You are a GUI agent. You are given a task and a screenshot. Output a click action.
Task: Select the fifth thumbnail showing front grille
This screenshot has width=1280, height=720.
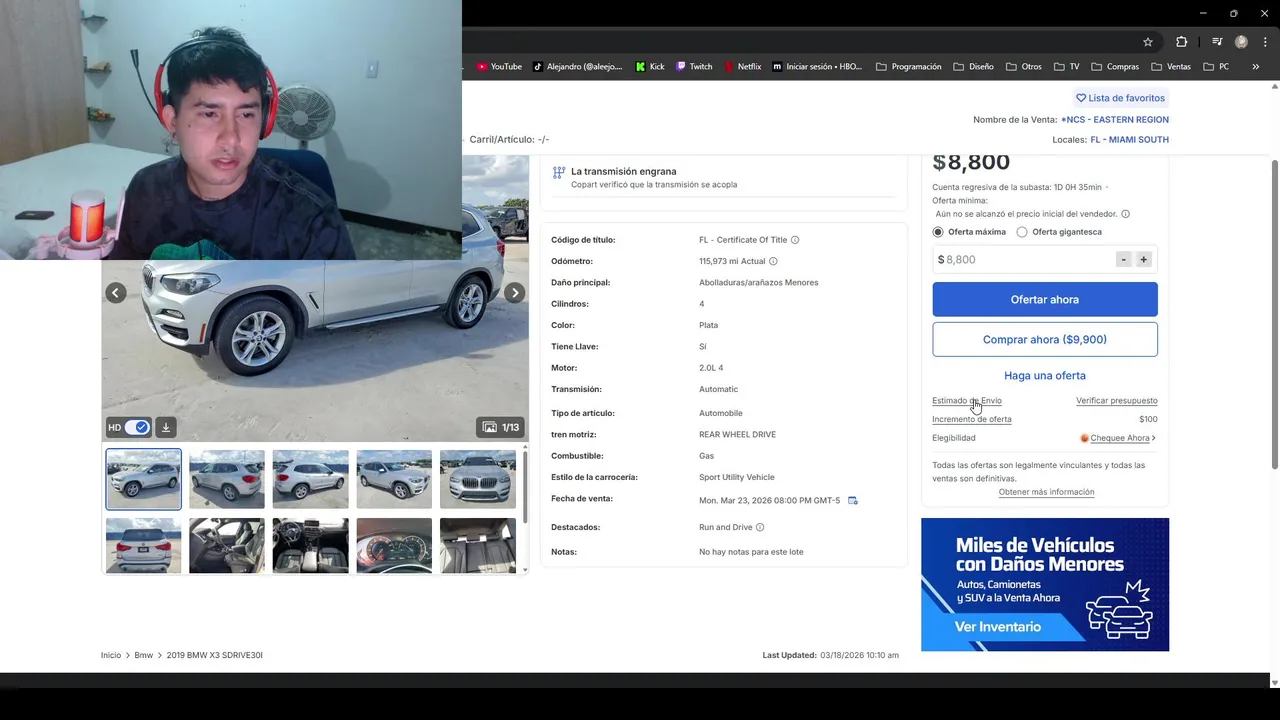(478, 479)
